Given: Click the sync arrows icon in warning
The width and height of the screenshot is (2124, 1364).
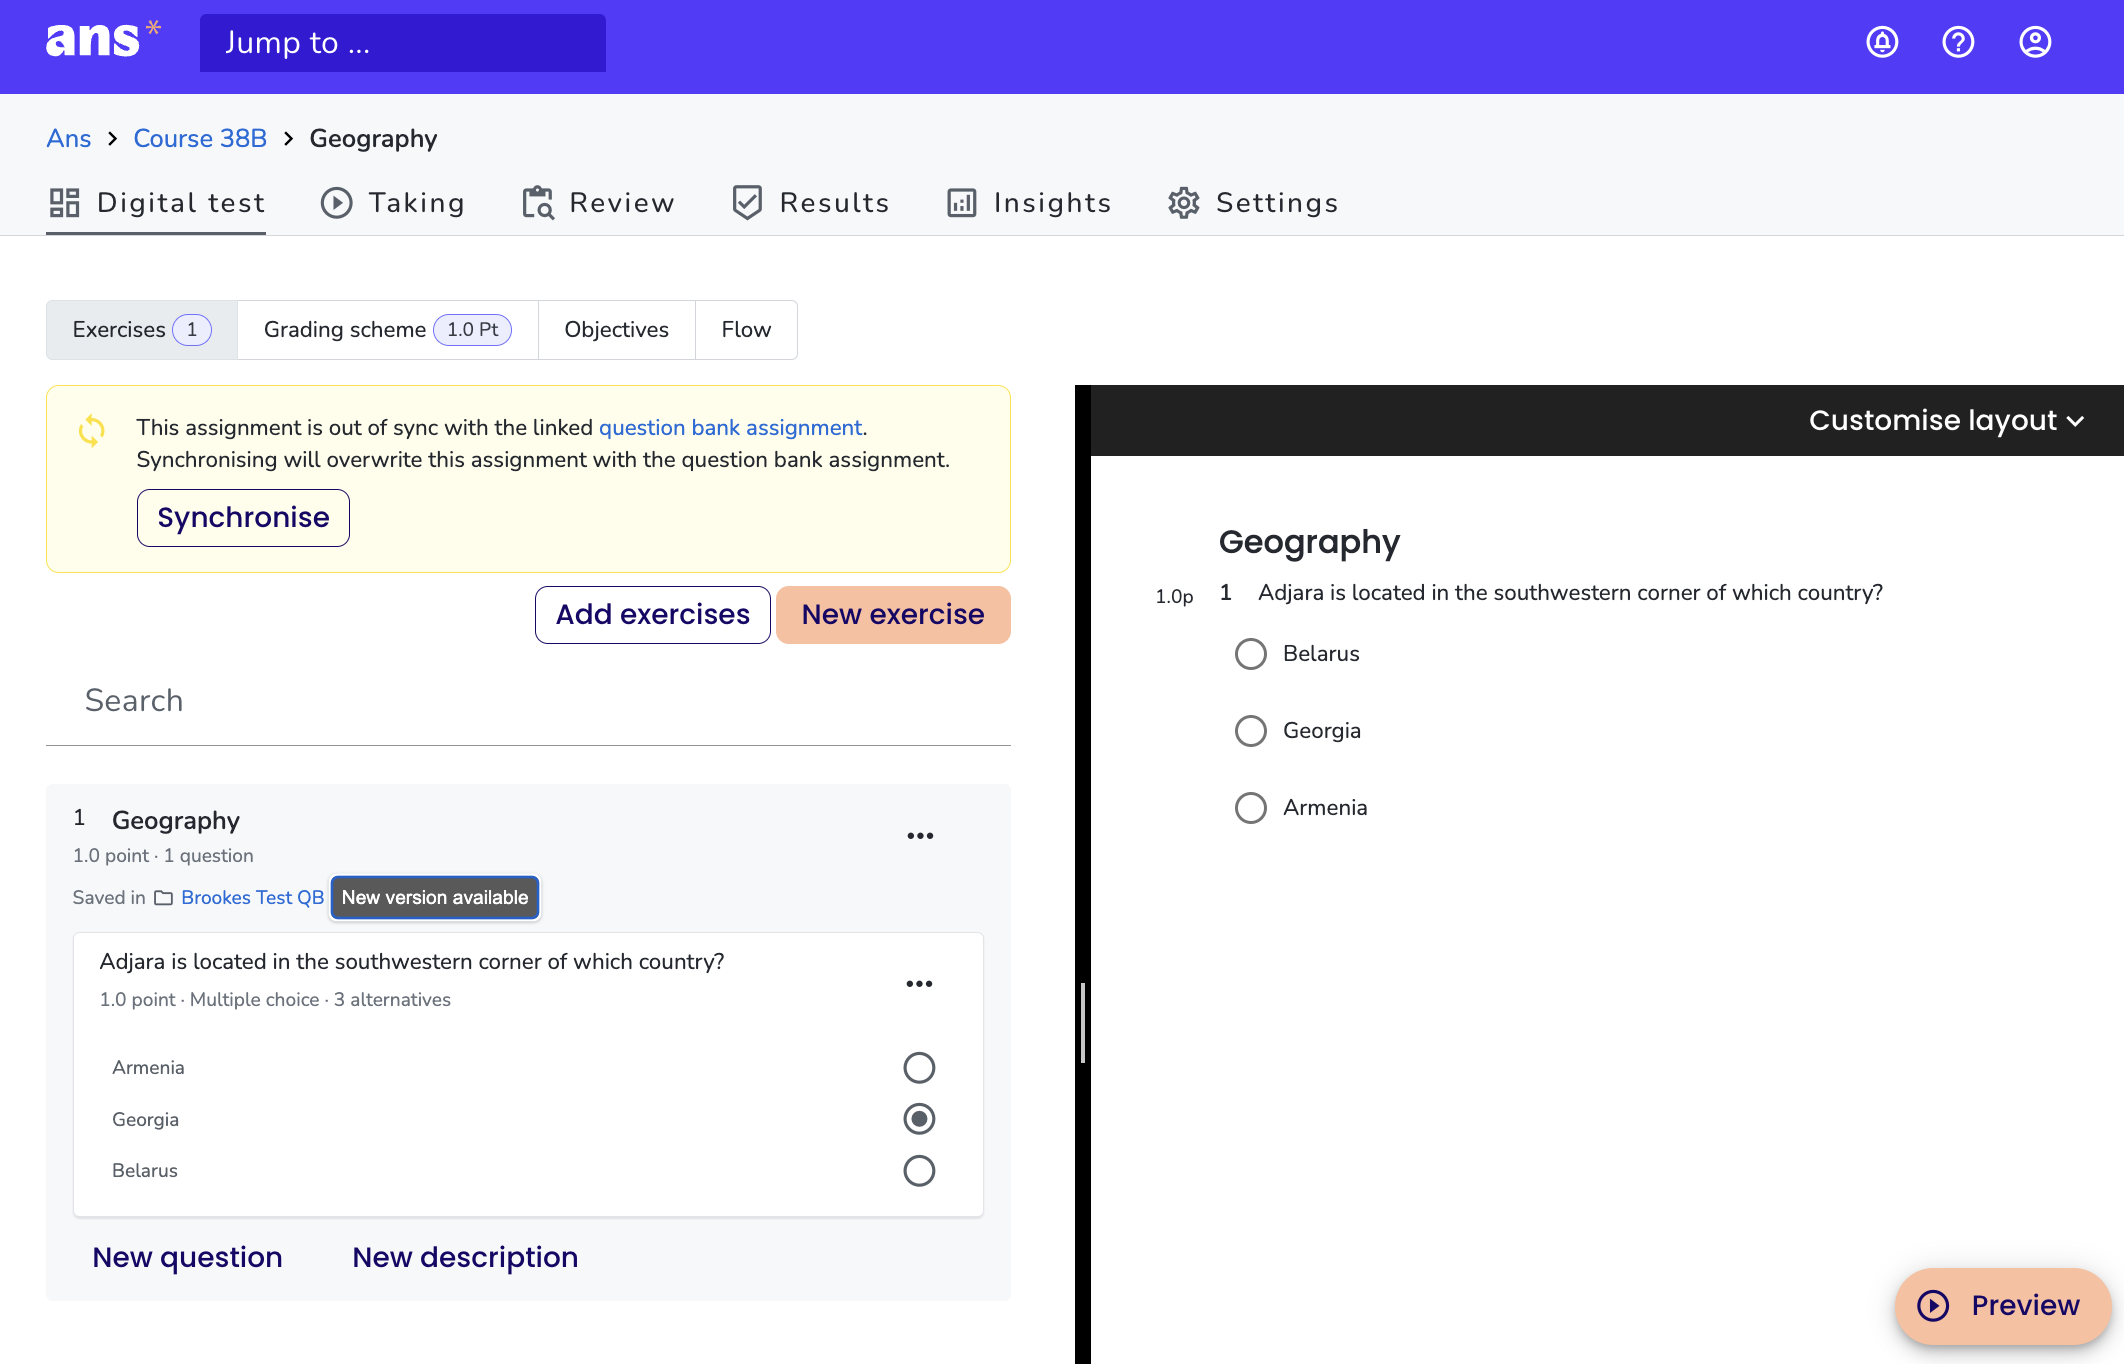Looking at the screenshot, I should [92, 431].
